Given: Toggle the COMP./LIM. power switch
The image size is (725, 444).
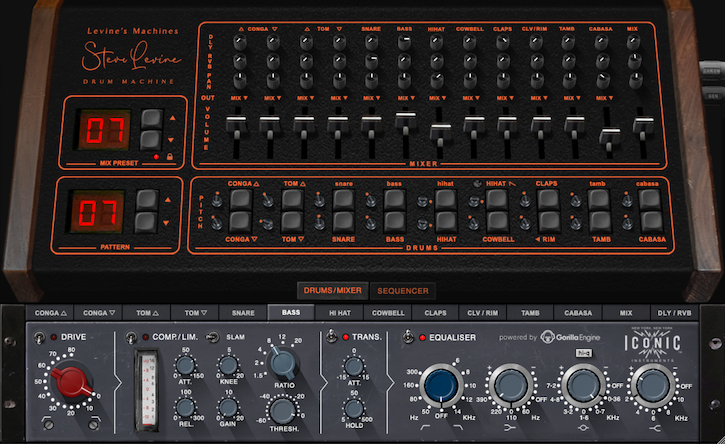Looking at the screenshot, I should tap(132, 337).
